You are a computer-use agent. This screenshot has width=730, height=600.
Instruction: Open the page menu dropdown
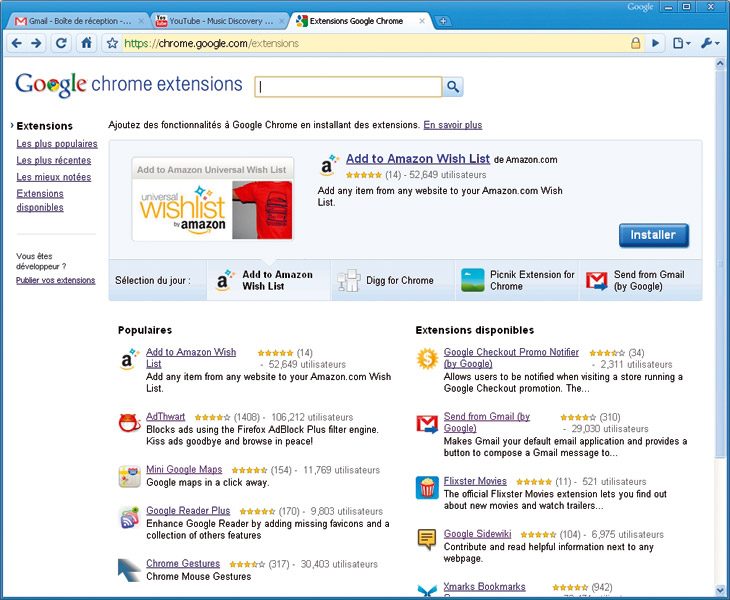pos(682,43)
